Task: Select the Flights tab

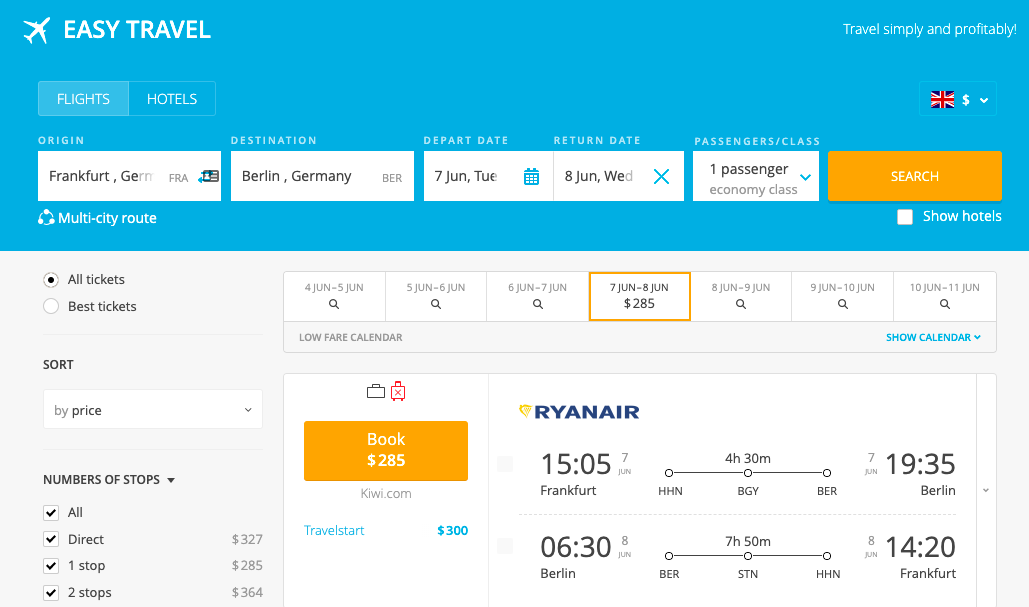Action: click(83, 98)
